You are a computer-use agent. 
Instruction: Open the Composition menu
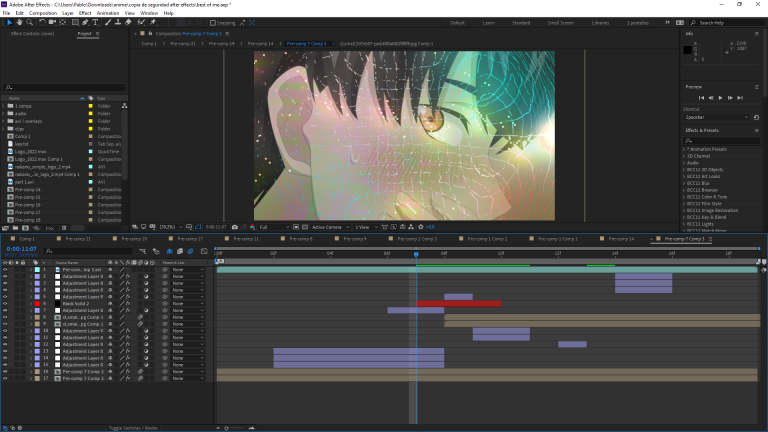tap(43, 13)
